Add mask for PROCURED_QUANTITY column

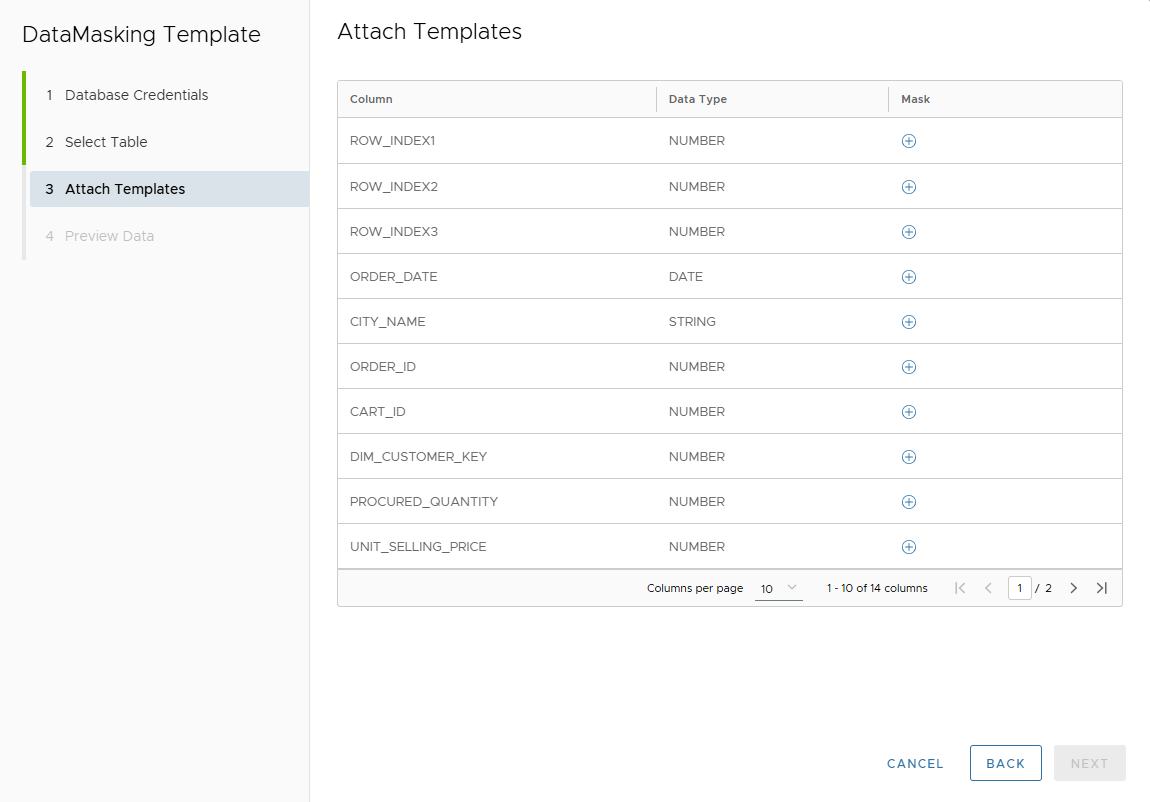point(908,502)
